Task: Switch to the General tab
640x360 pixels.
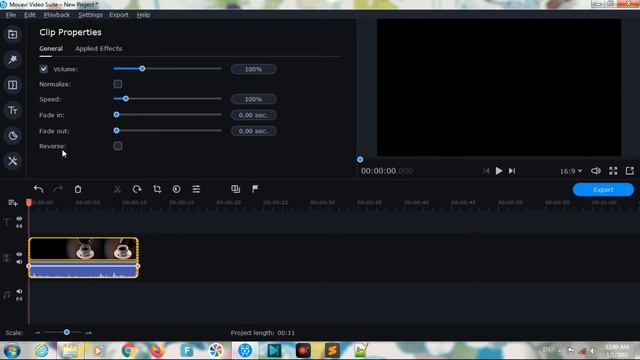Action: pyautogui.click(x=51, y=49)
